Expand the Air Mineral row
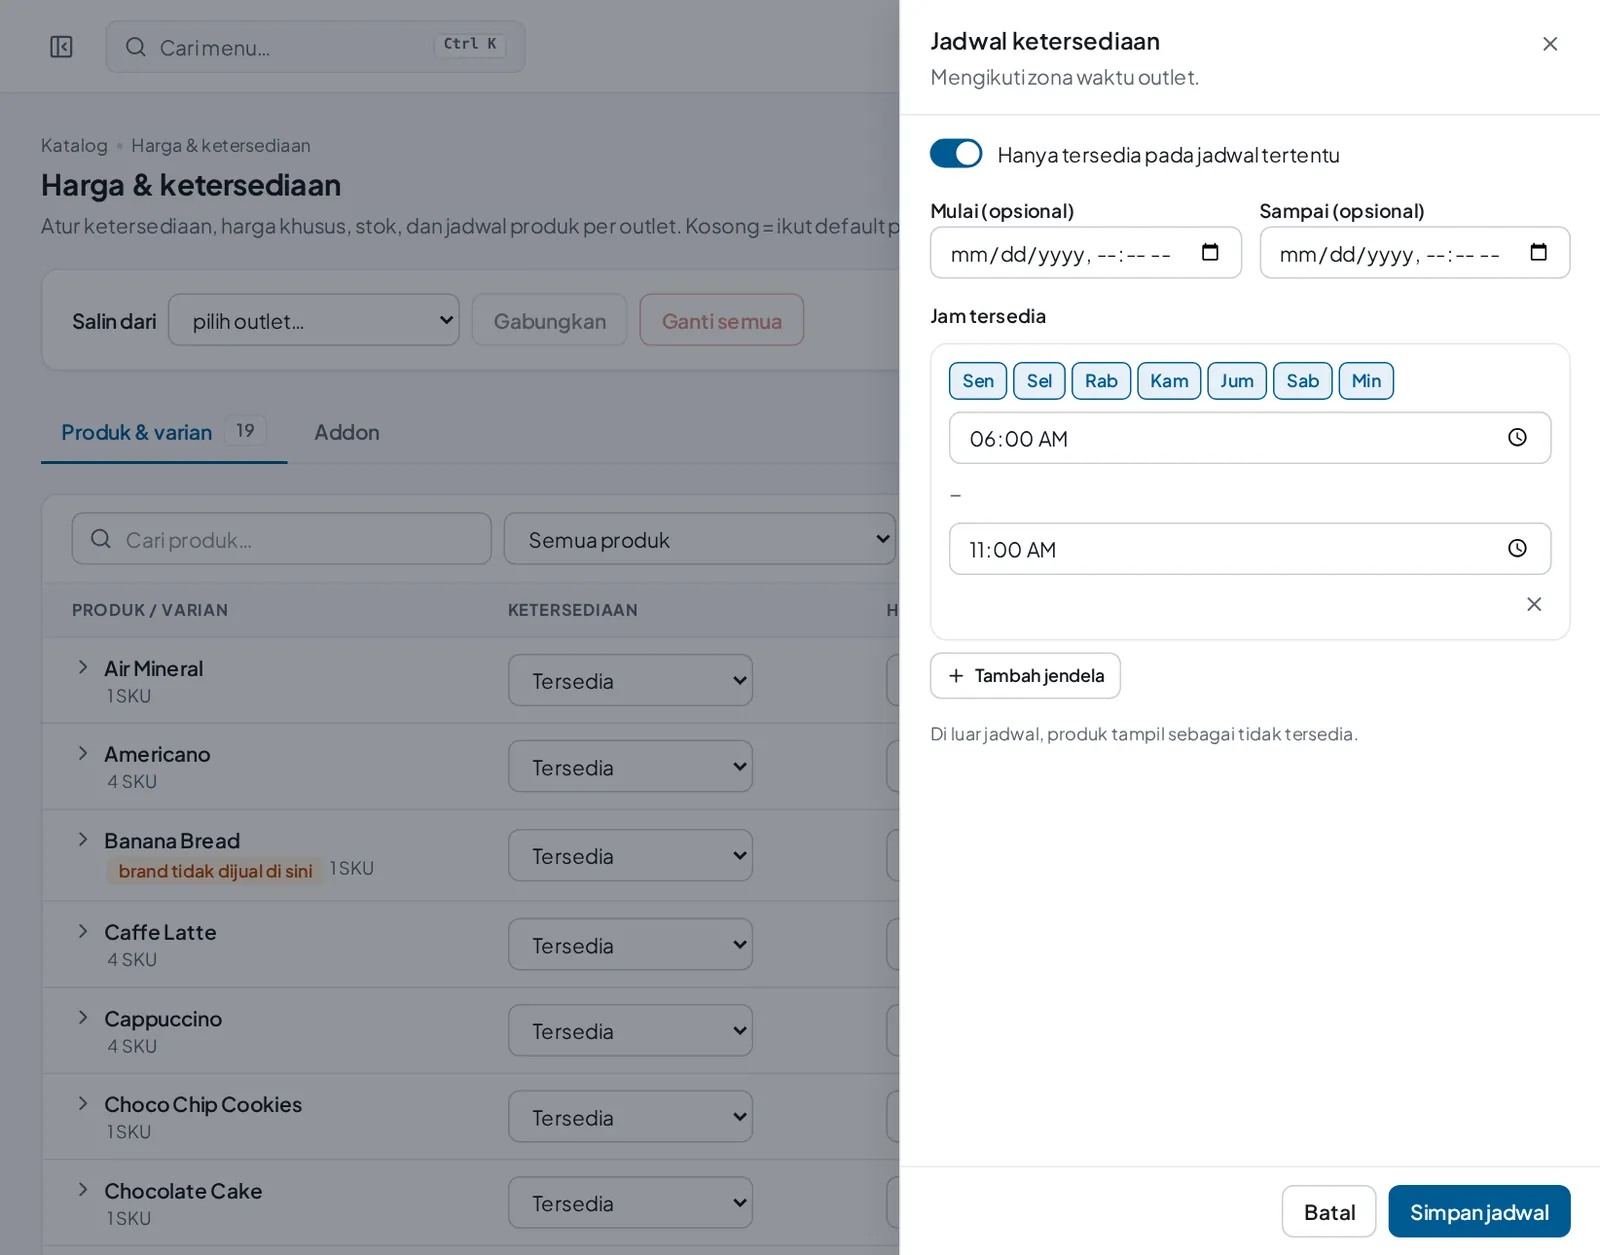This screenshot has height=1255, width=1600. (x=83, y=667)
